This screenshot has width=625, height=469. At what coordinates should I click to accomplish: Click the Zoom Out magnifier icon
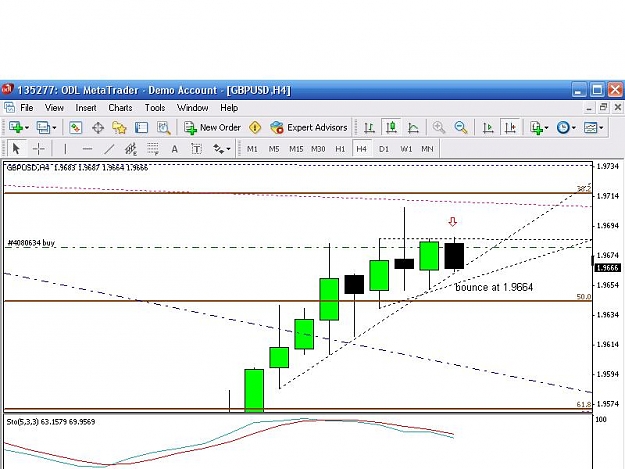(461, 128)
